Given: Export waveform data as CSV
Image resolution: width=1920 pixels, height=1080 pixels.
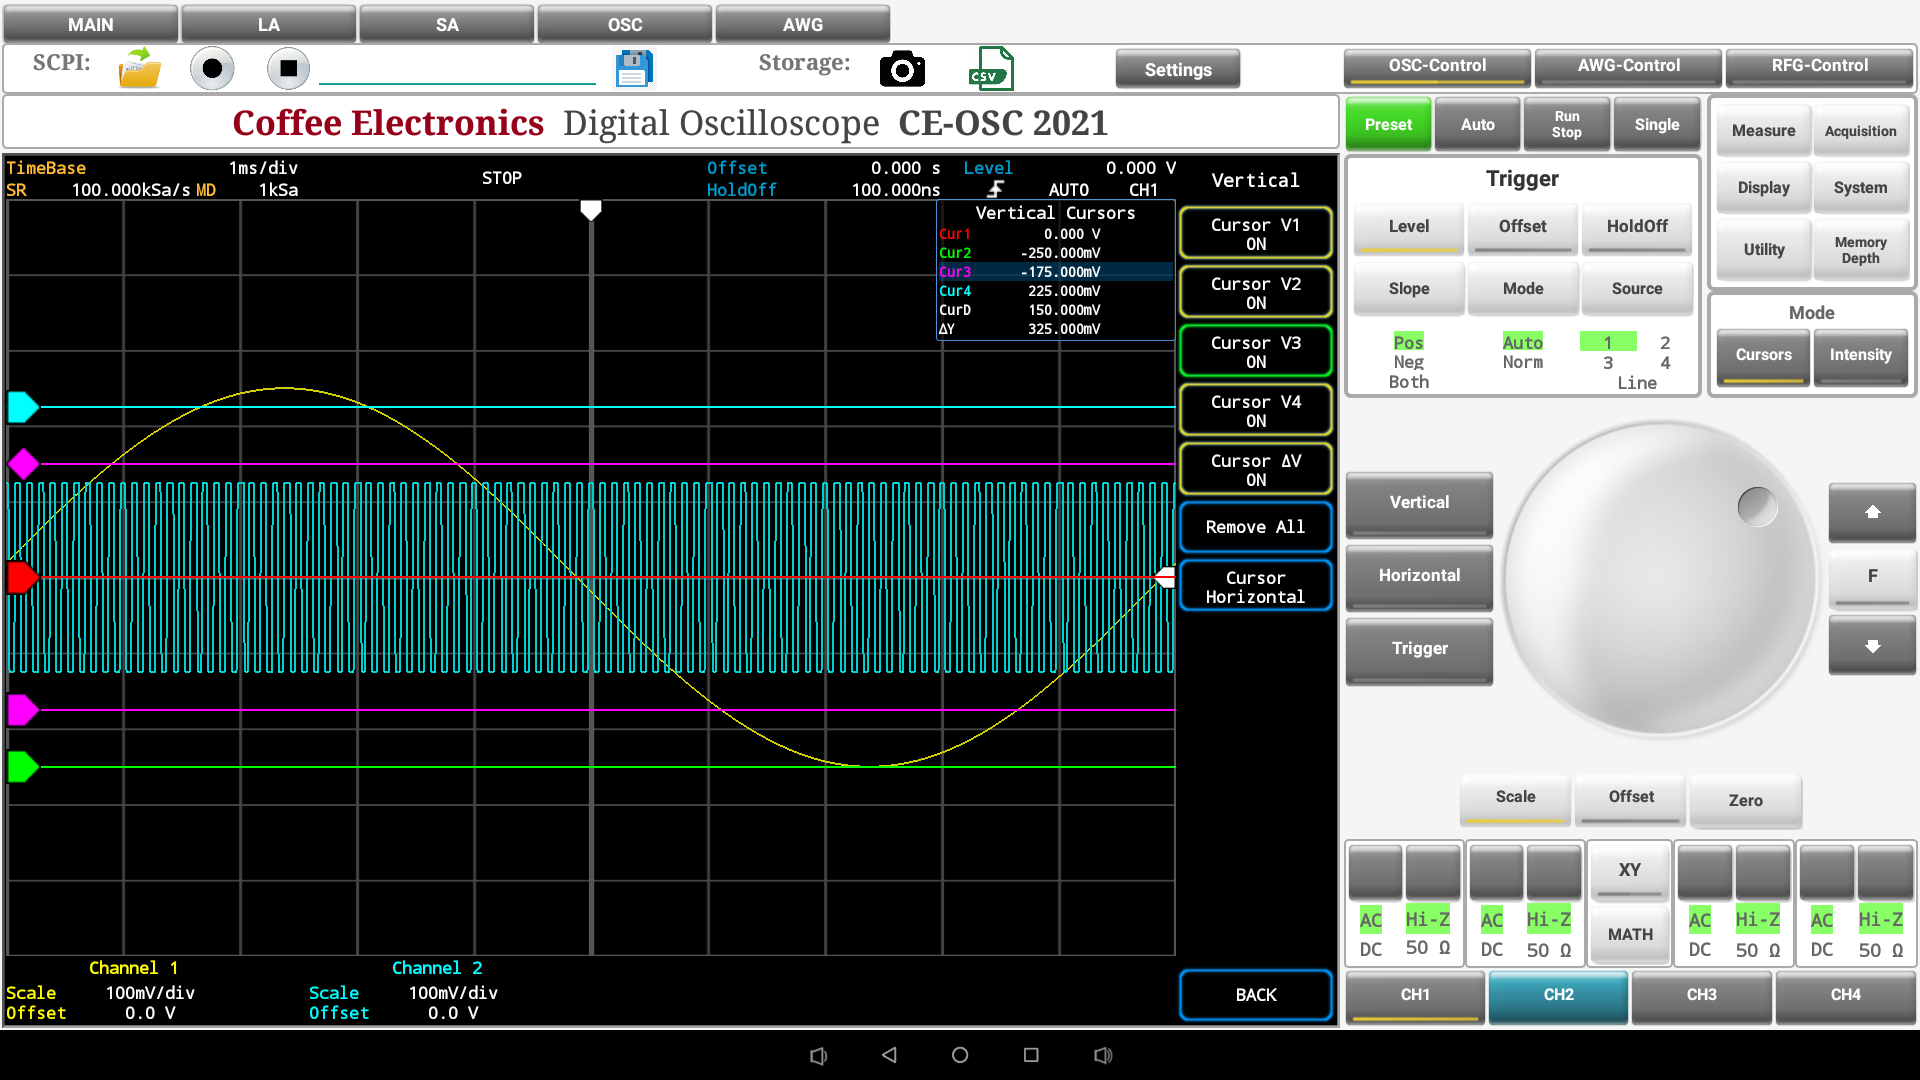Looking at the screenshot, I should 990,69.
